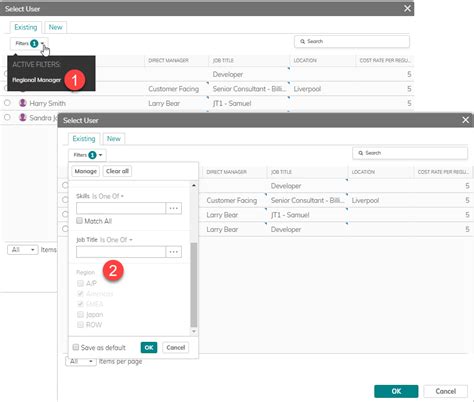Select the radio button for Harry Smith
Screen dimensions: 474x402
7,103
